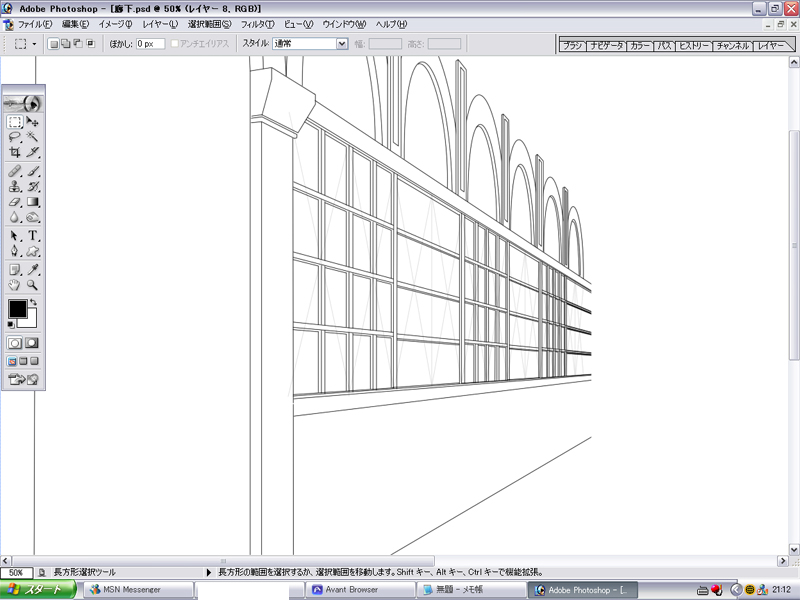Select the Dodge tool

(32, 217)
